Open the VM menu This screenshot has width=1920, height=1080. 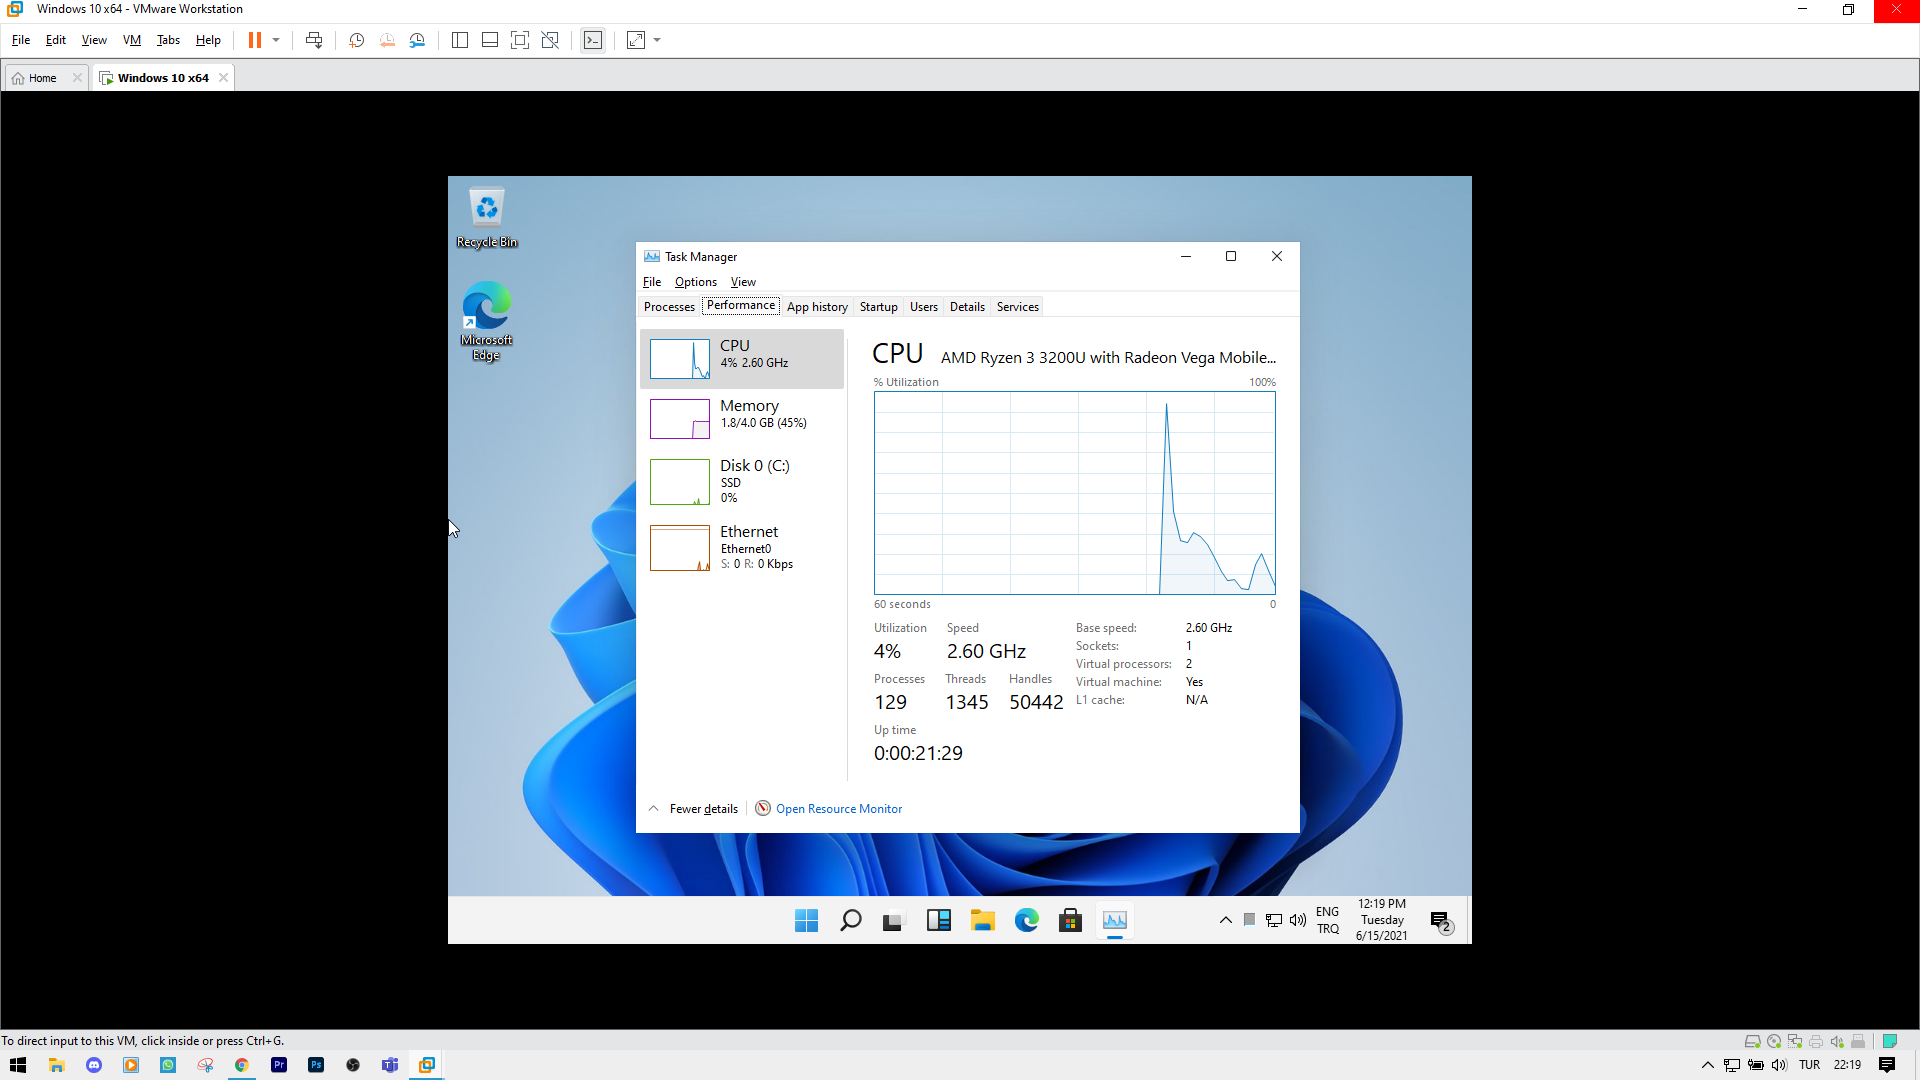coord(132,40)
